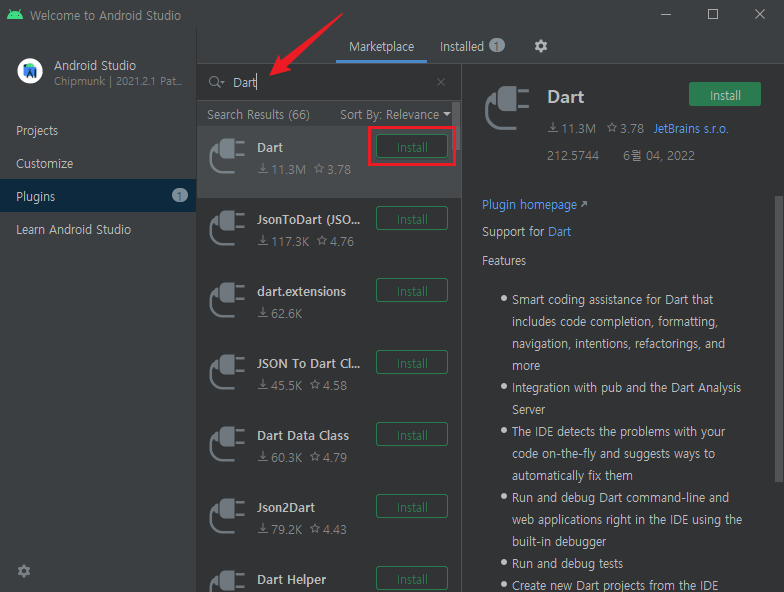Install the JsonToDart plugin
This screenshot has width=784, height=592.
(x=412, y=218)
